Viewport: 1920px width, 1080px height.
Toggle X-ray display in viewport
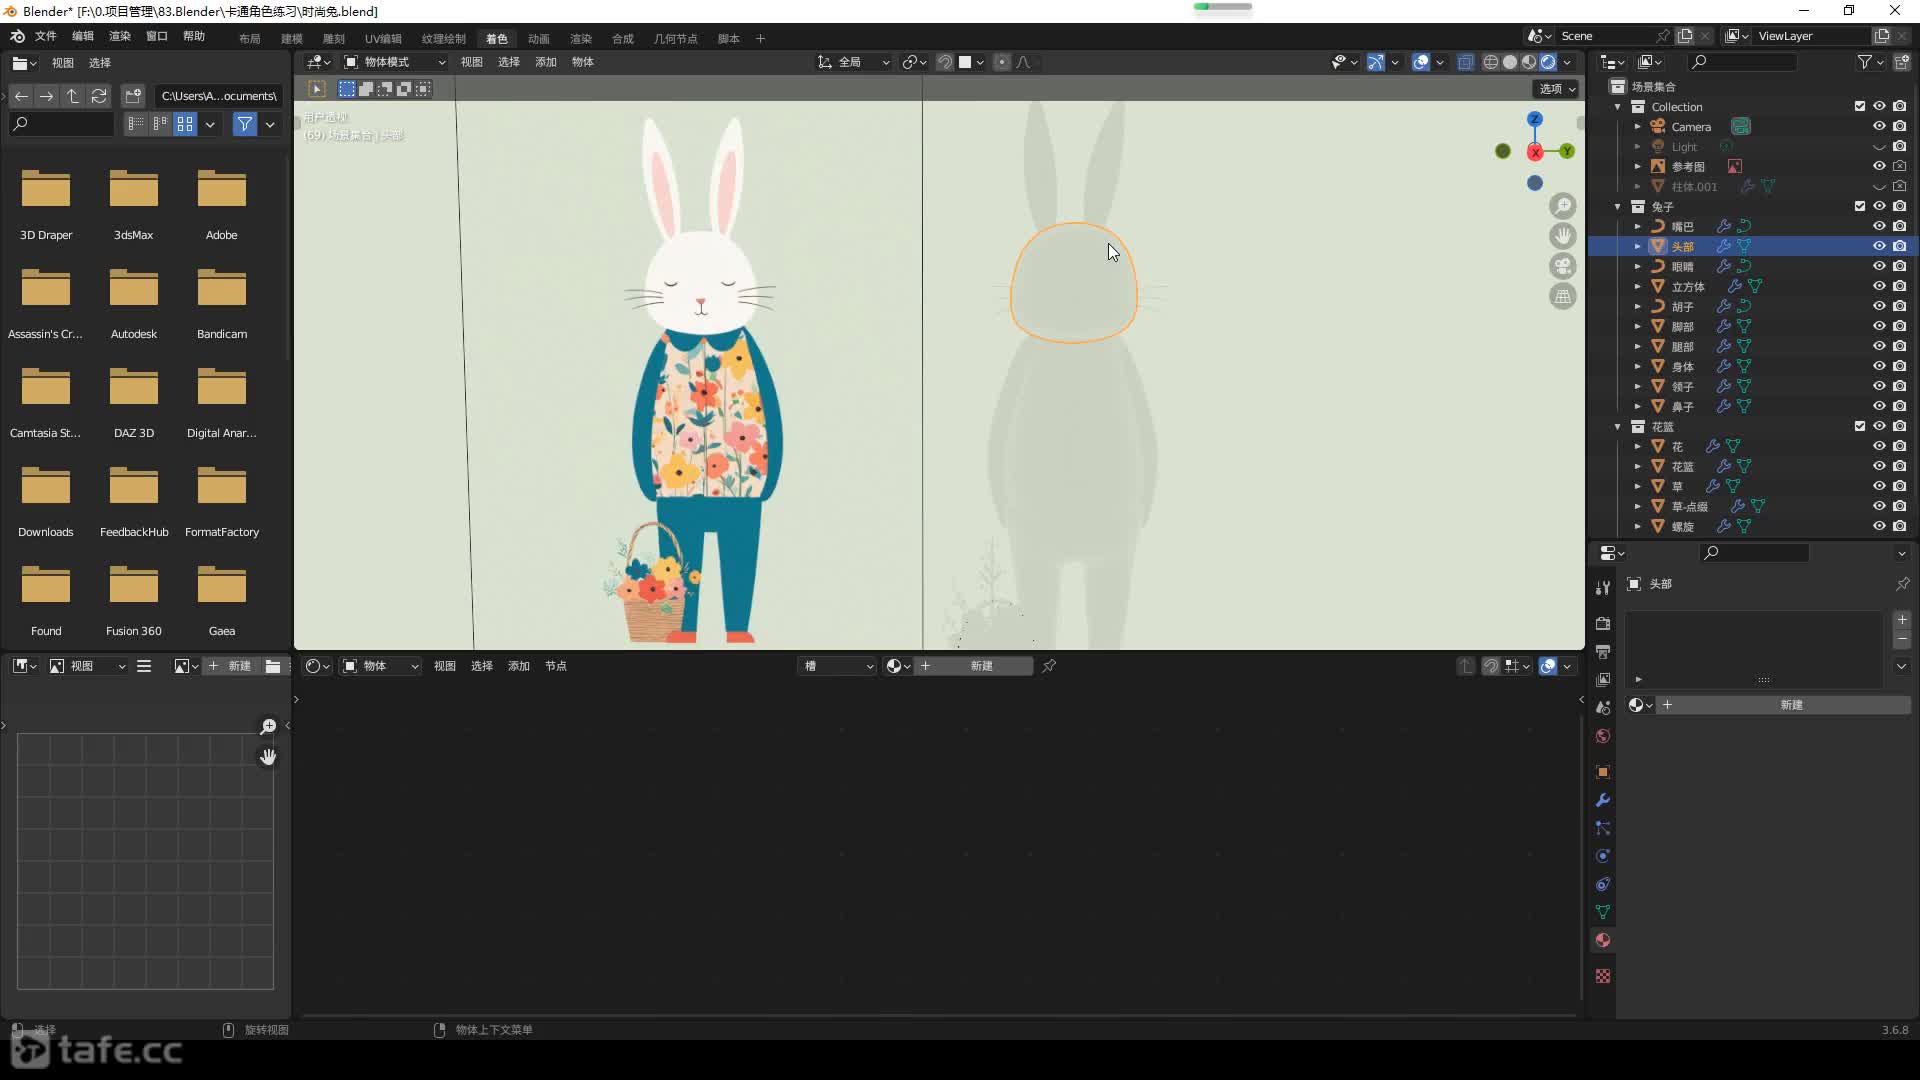click(x=1465, y=62)
